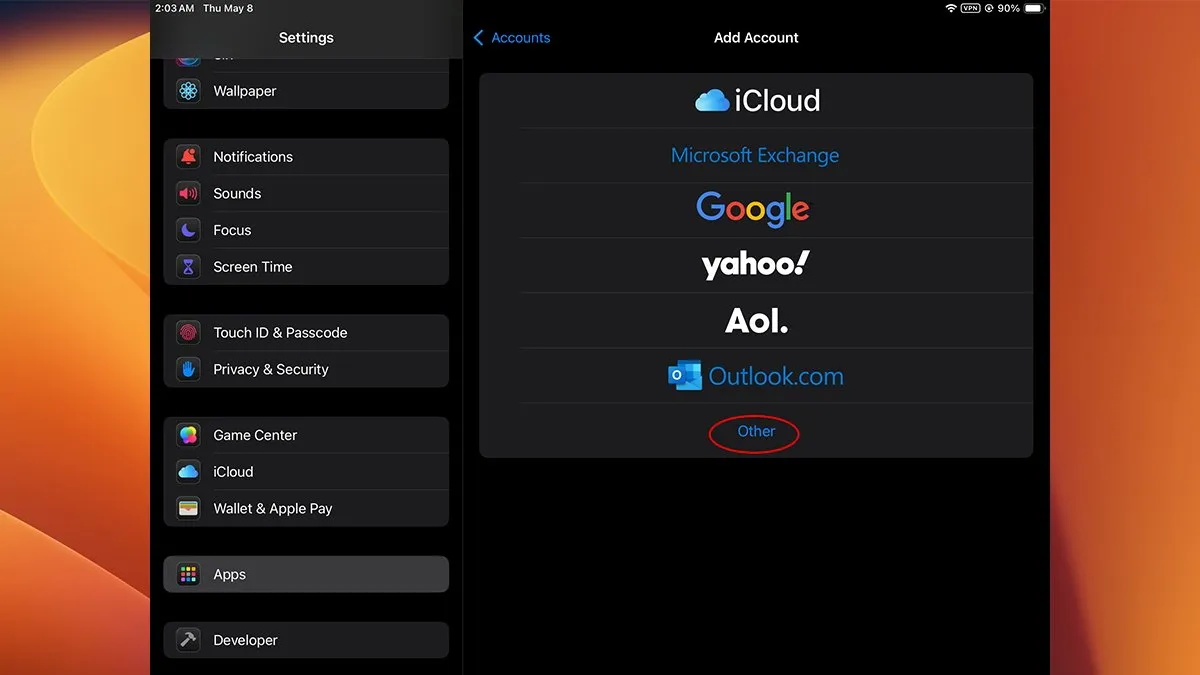Open Notifications settings via bell icon
The width and height of the screenshot is (1200, 675).
point(188,156)
